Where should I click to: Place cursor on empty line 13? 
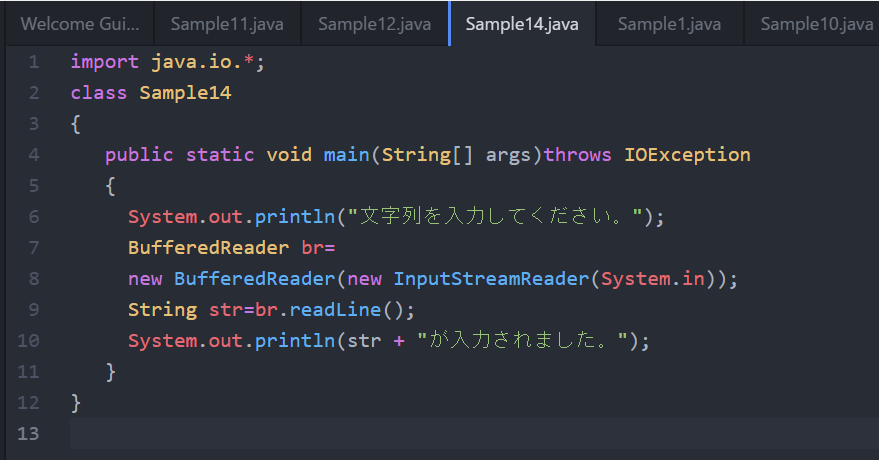(x=474, y=434)
